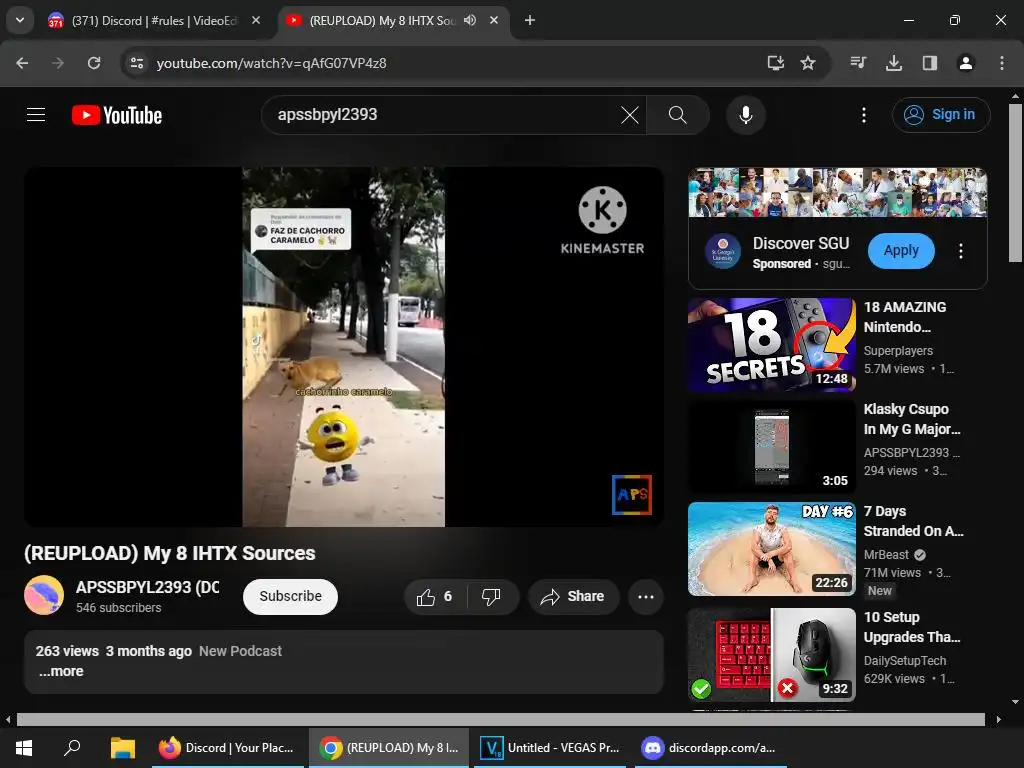
Task: Close the Discord tab
Action: (256, 20)
